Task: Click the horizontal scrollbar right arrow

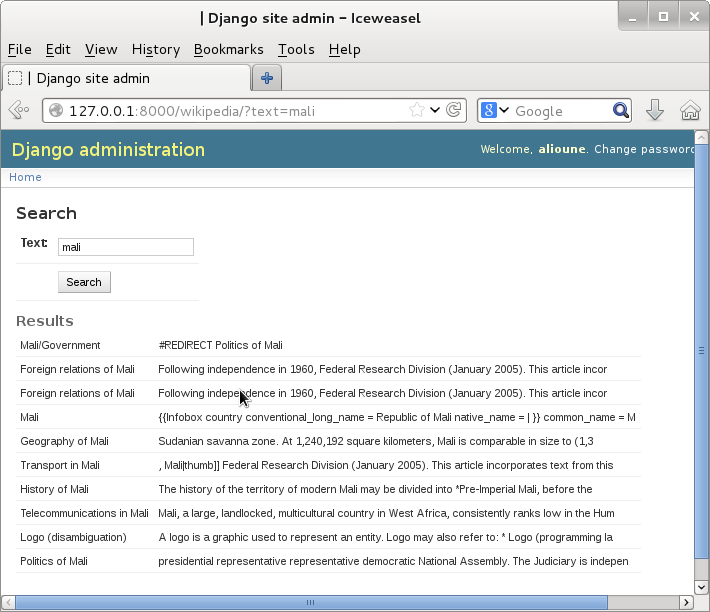Action: [686, 602]
